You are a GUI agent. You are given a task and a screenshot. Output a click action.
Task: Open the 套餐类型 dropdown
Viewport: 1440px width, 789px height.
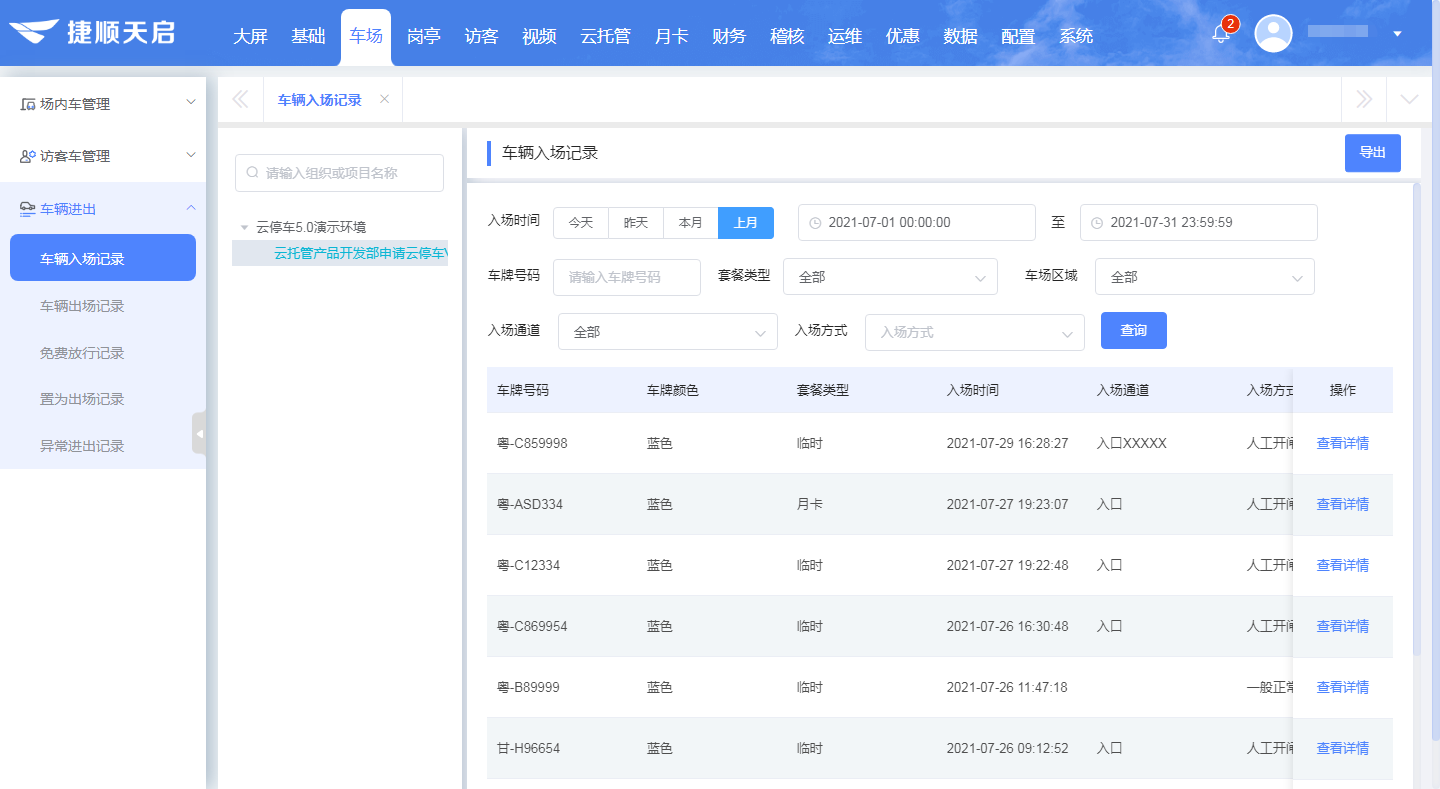tap(890, 277)
